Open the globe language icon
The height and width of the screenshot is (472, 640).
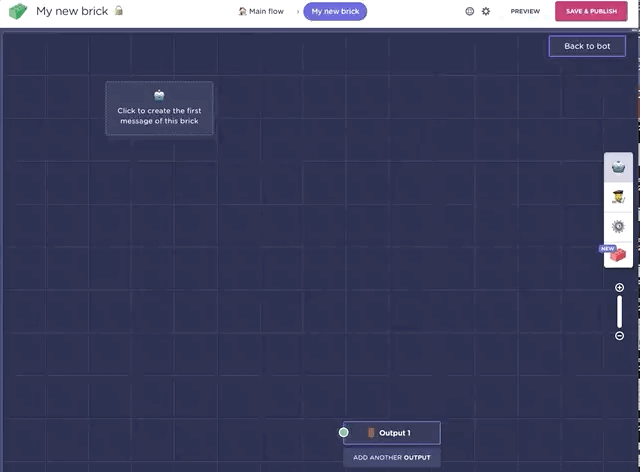coord(470,11)
